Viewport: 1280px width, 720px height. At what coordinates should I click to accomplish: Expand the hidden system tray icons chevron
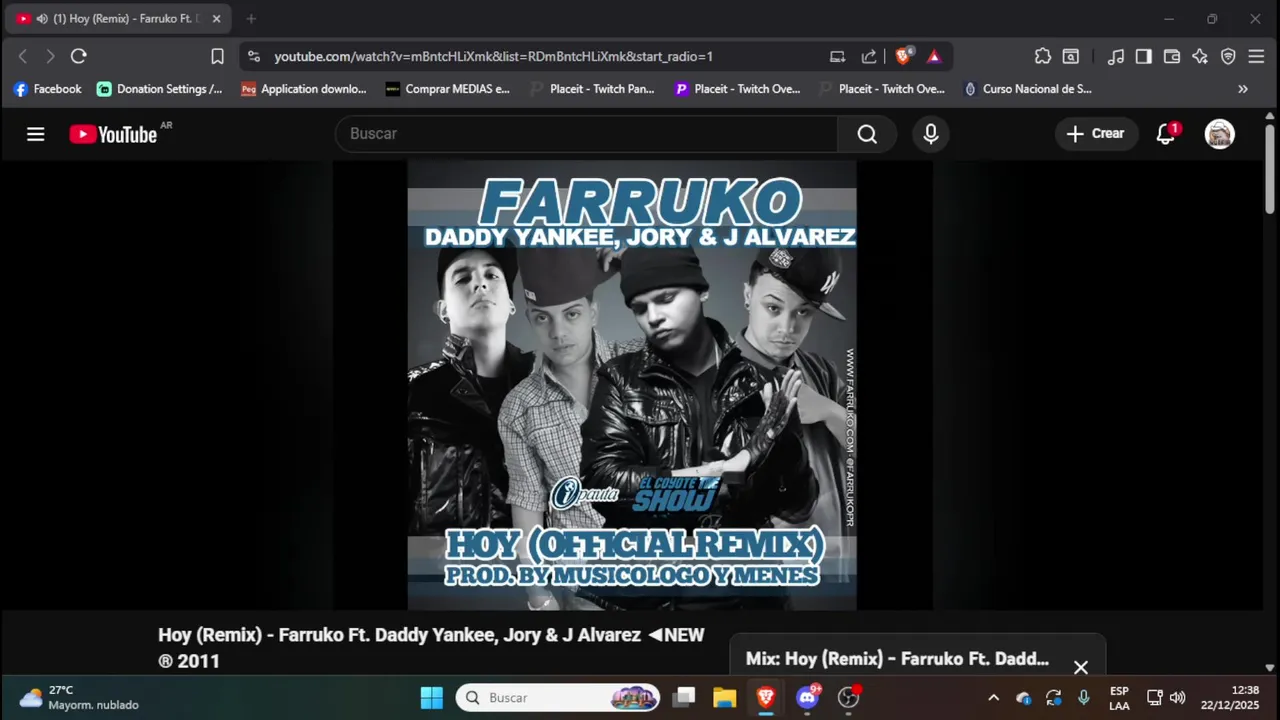coord(993,698)
